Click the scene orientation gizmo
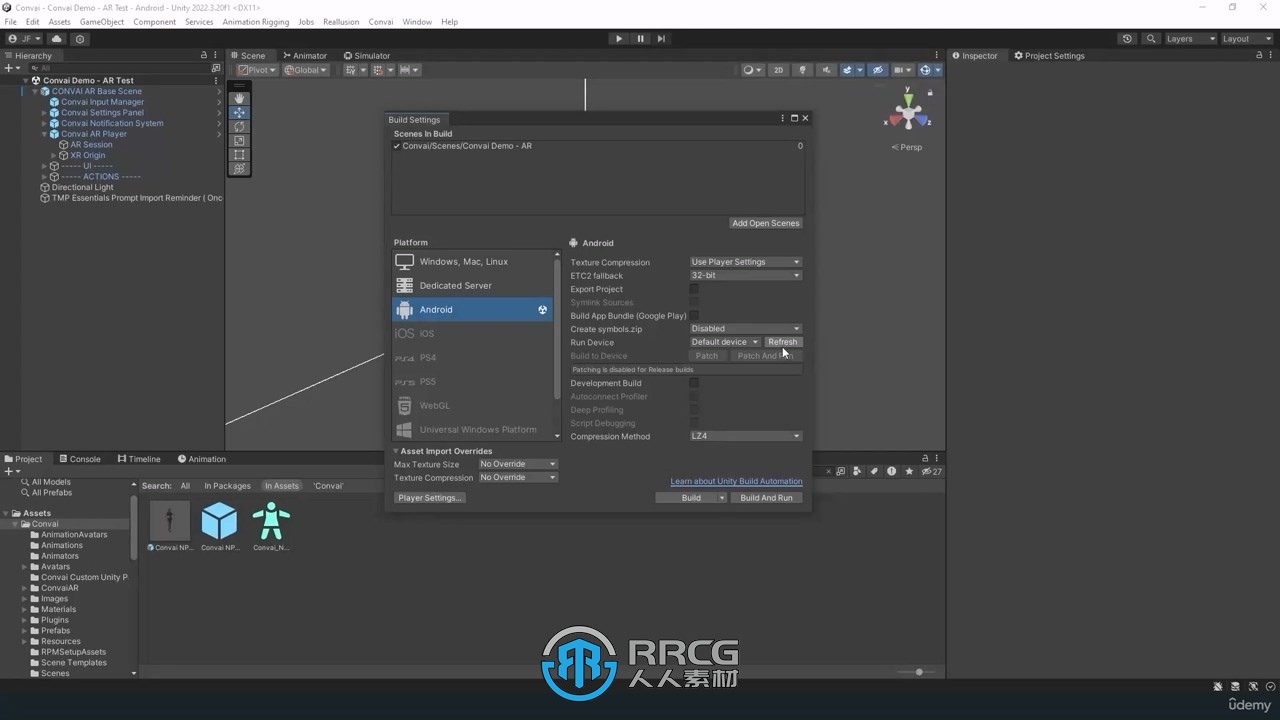Screen dimensions: 1280x720 click(x=908, y=112)
